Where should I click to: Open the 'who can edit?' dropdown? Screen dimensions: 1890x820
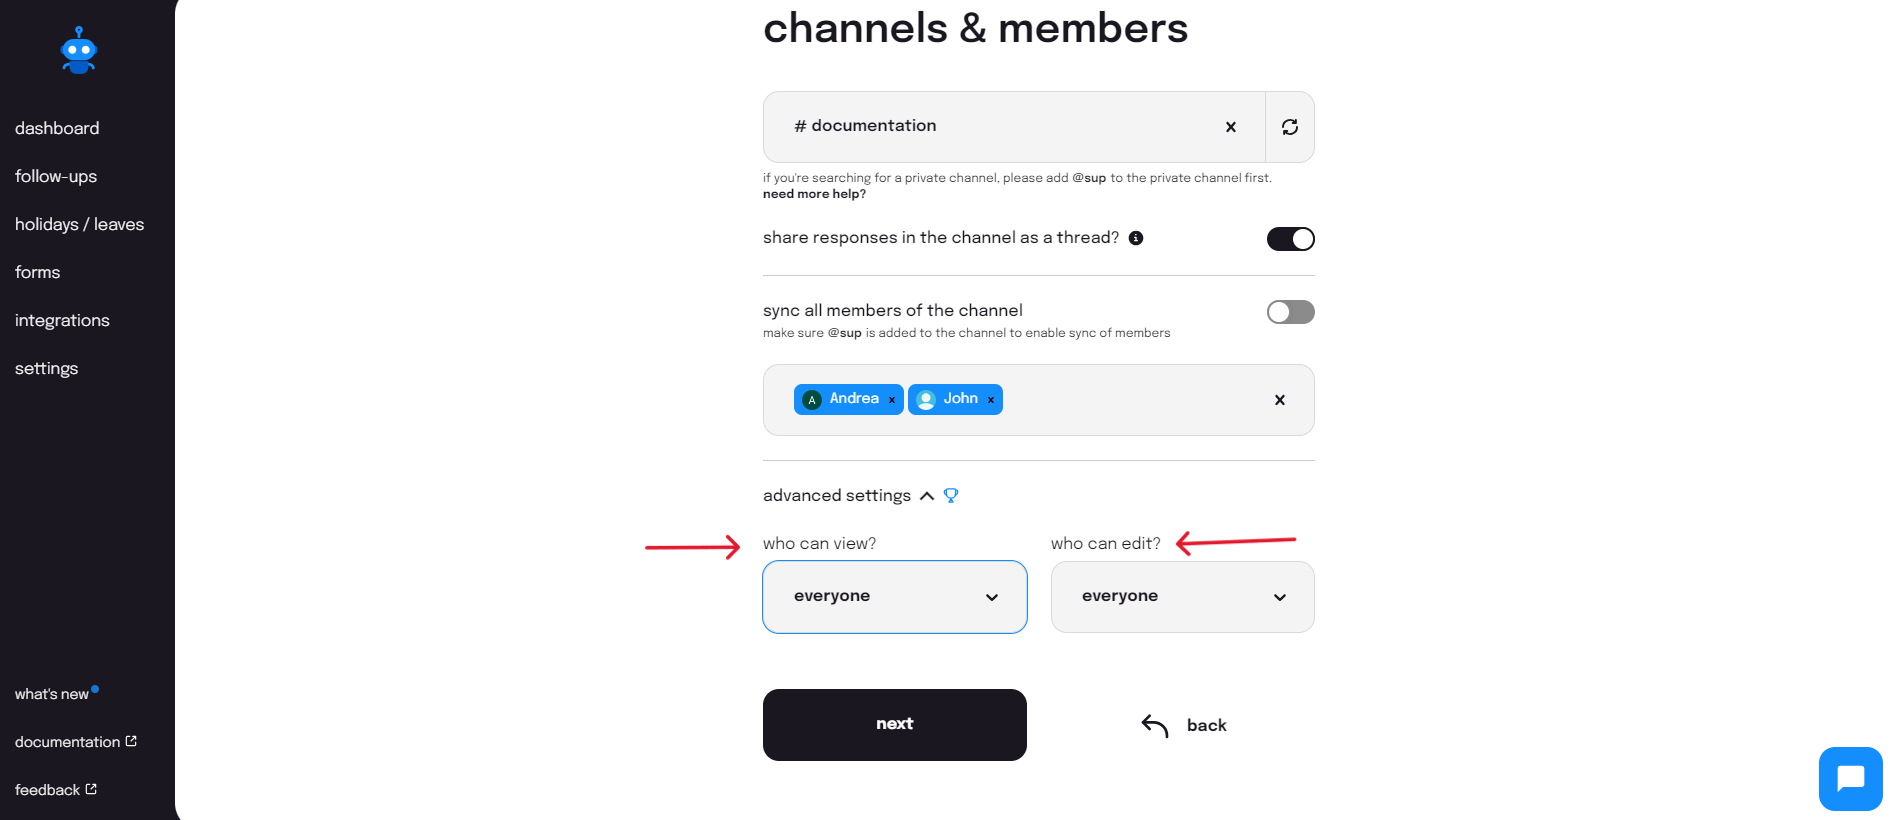point(1182,597)
